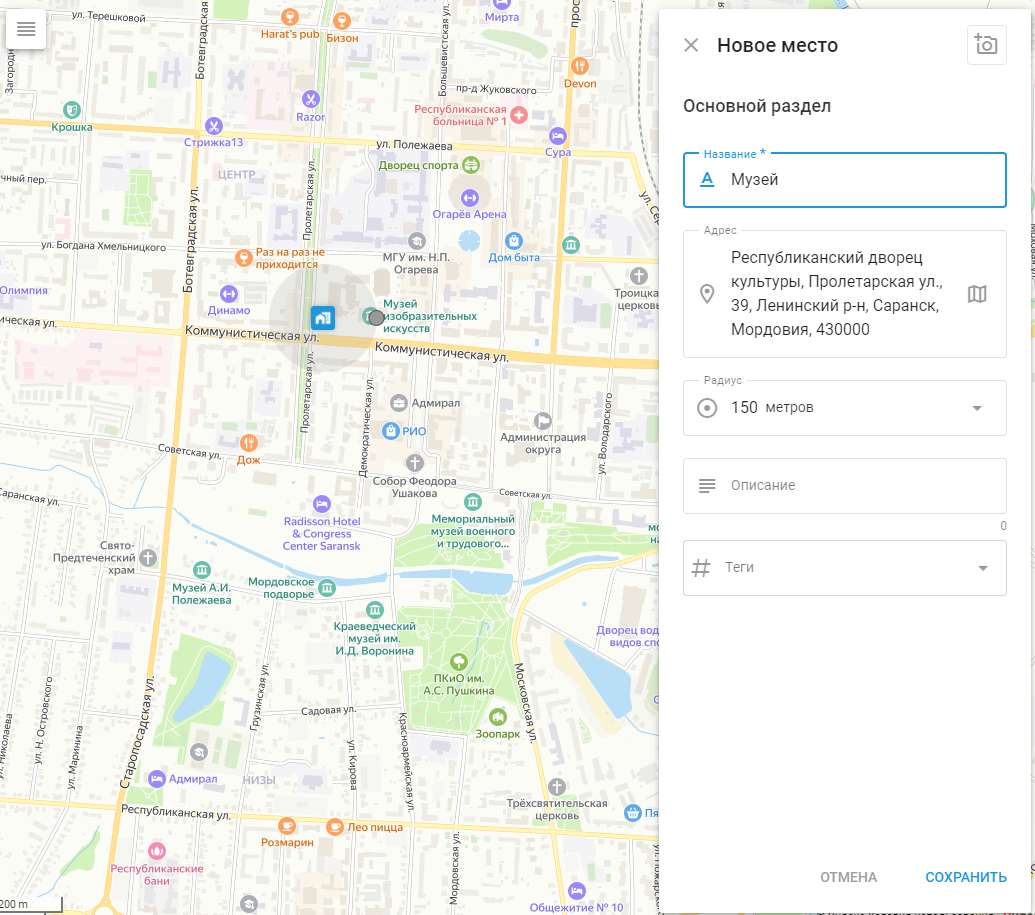Select the blue home marker on the map
1035x915 pixels.
click(323, 318)
